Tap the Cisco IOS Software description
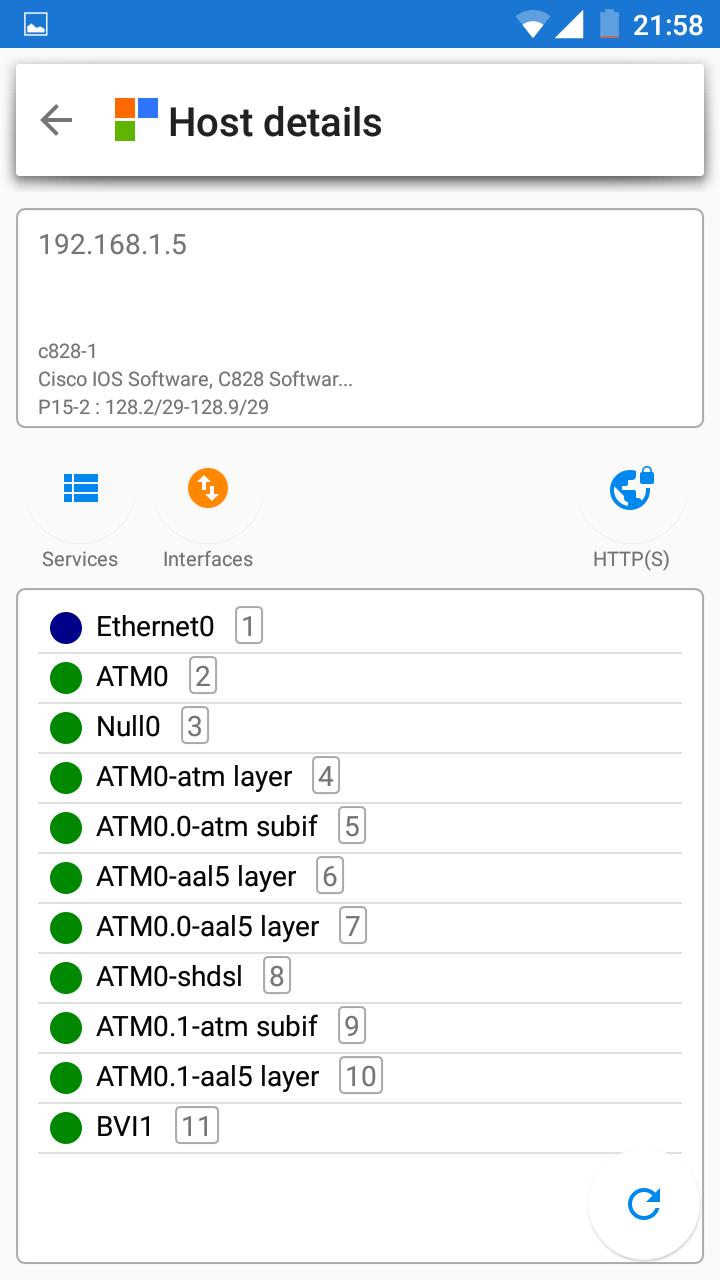The height and width of the screenshot is (1280, 720). [x=195, y=380]
